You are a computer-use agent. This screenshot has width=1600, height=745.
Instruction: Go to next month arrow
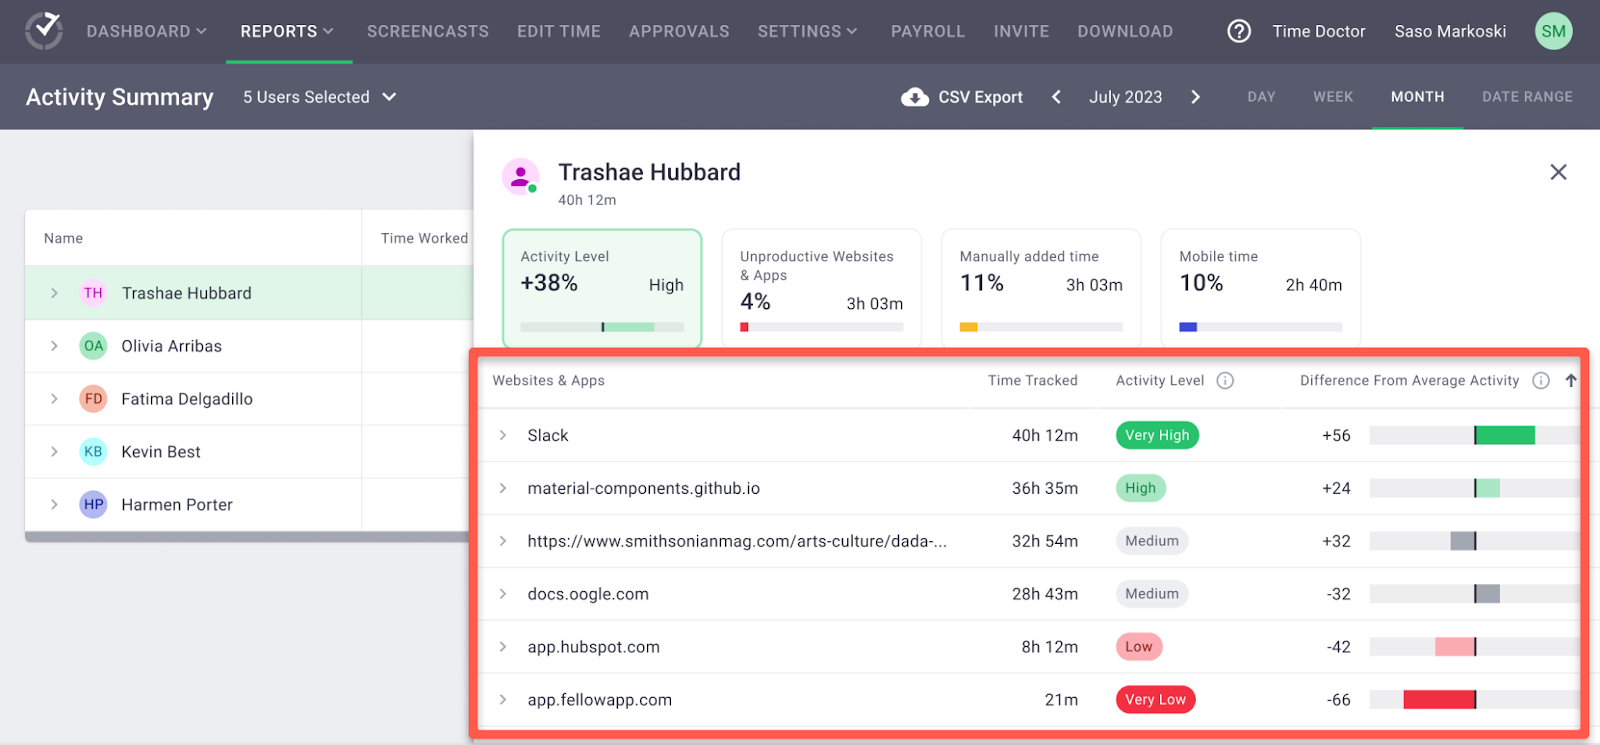pyautogui.click(x=1195, y=97)
